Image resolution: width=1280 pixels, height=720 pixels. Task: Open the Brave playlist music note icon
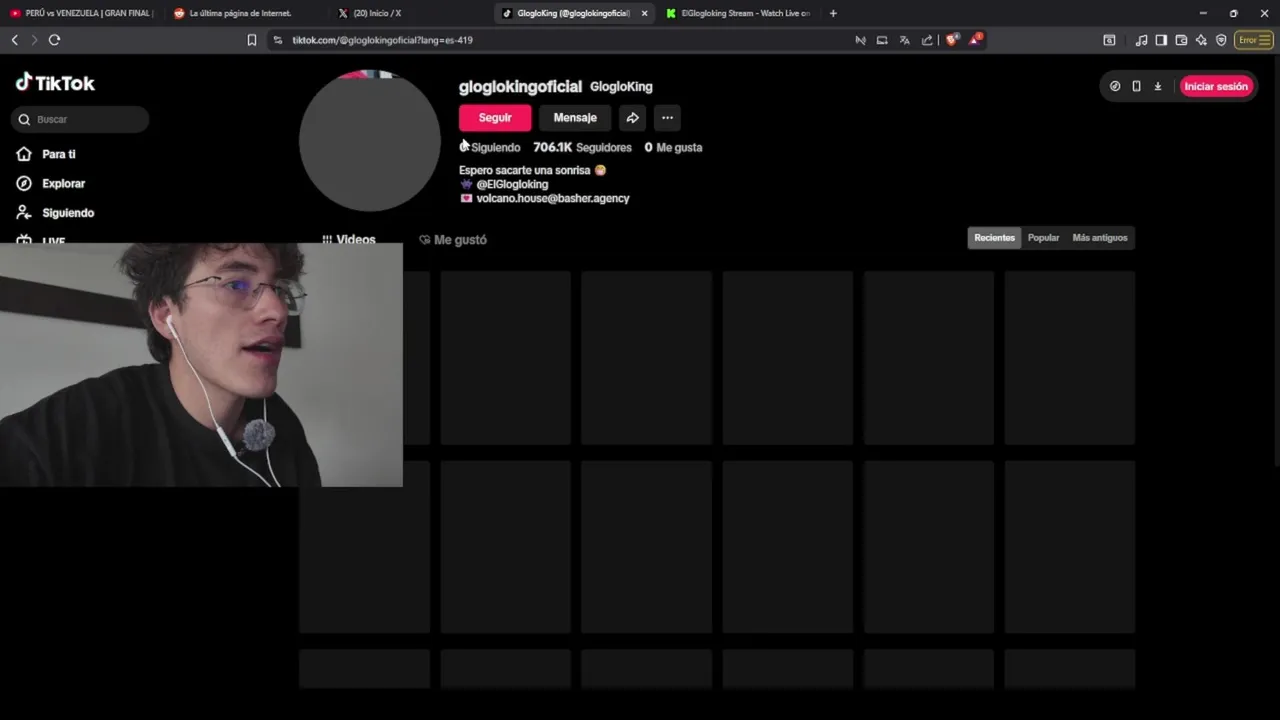[x=1141, y=40]
